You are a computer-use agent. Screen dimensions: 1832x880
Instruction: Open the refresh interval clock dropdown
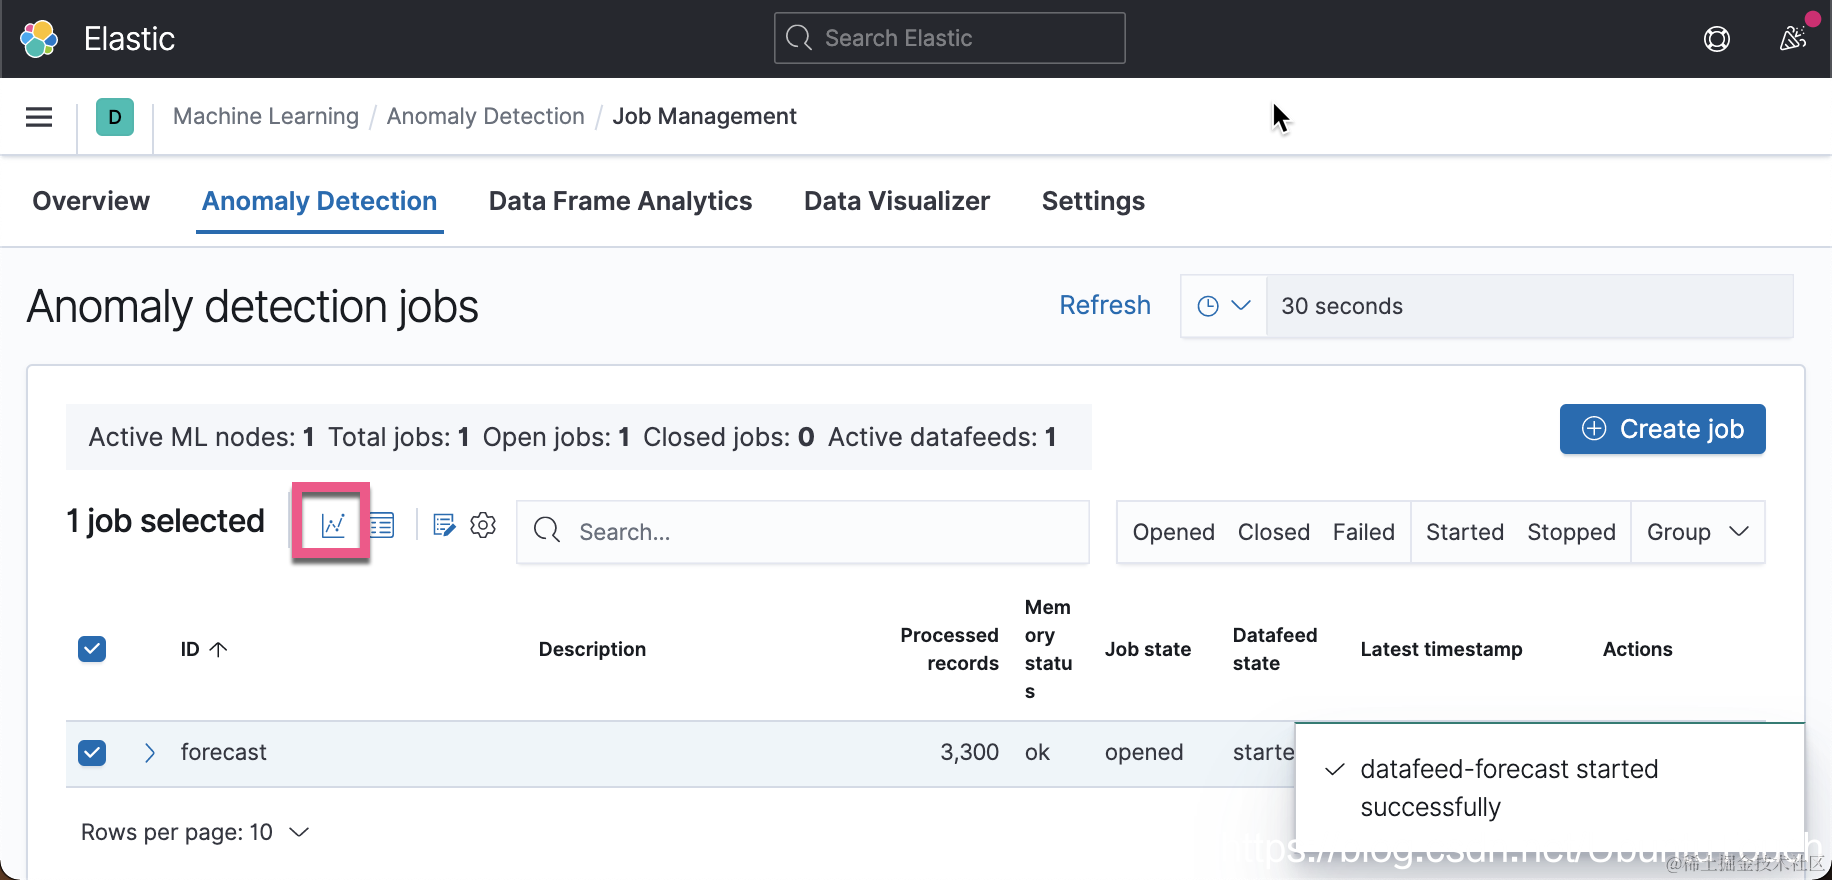tap(1223, 306)
